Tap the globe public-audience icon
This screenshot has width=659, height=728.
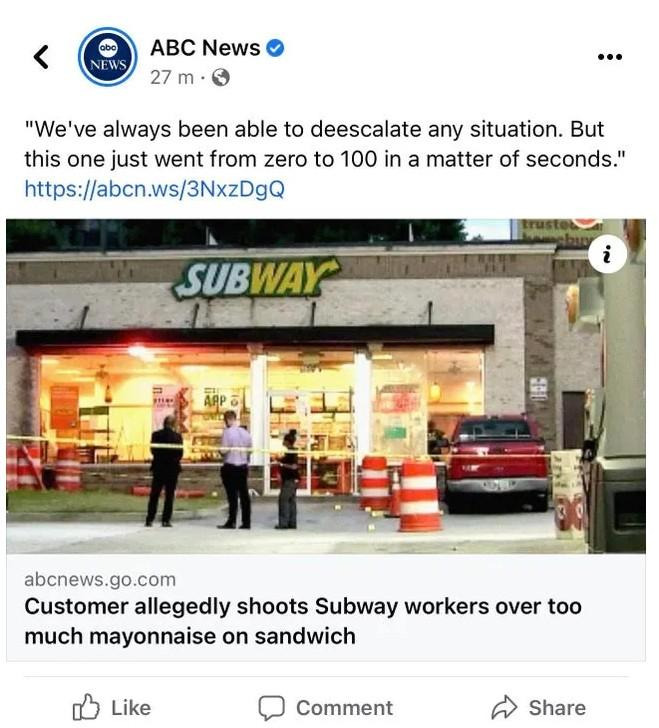tap(221, 78)
